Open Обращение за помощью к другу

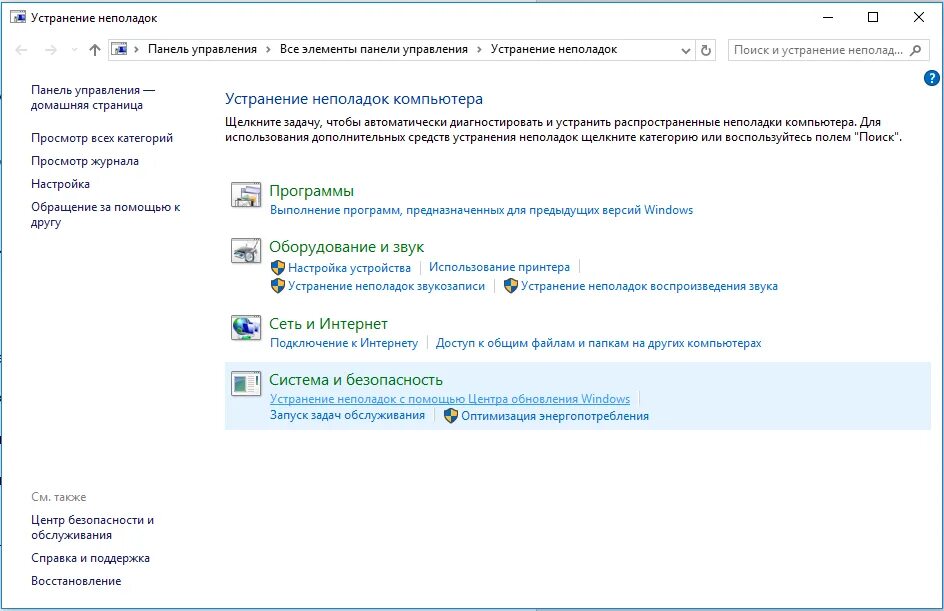click(x=105, y=214)
